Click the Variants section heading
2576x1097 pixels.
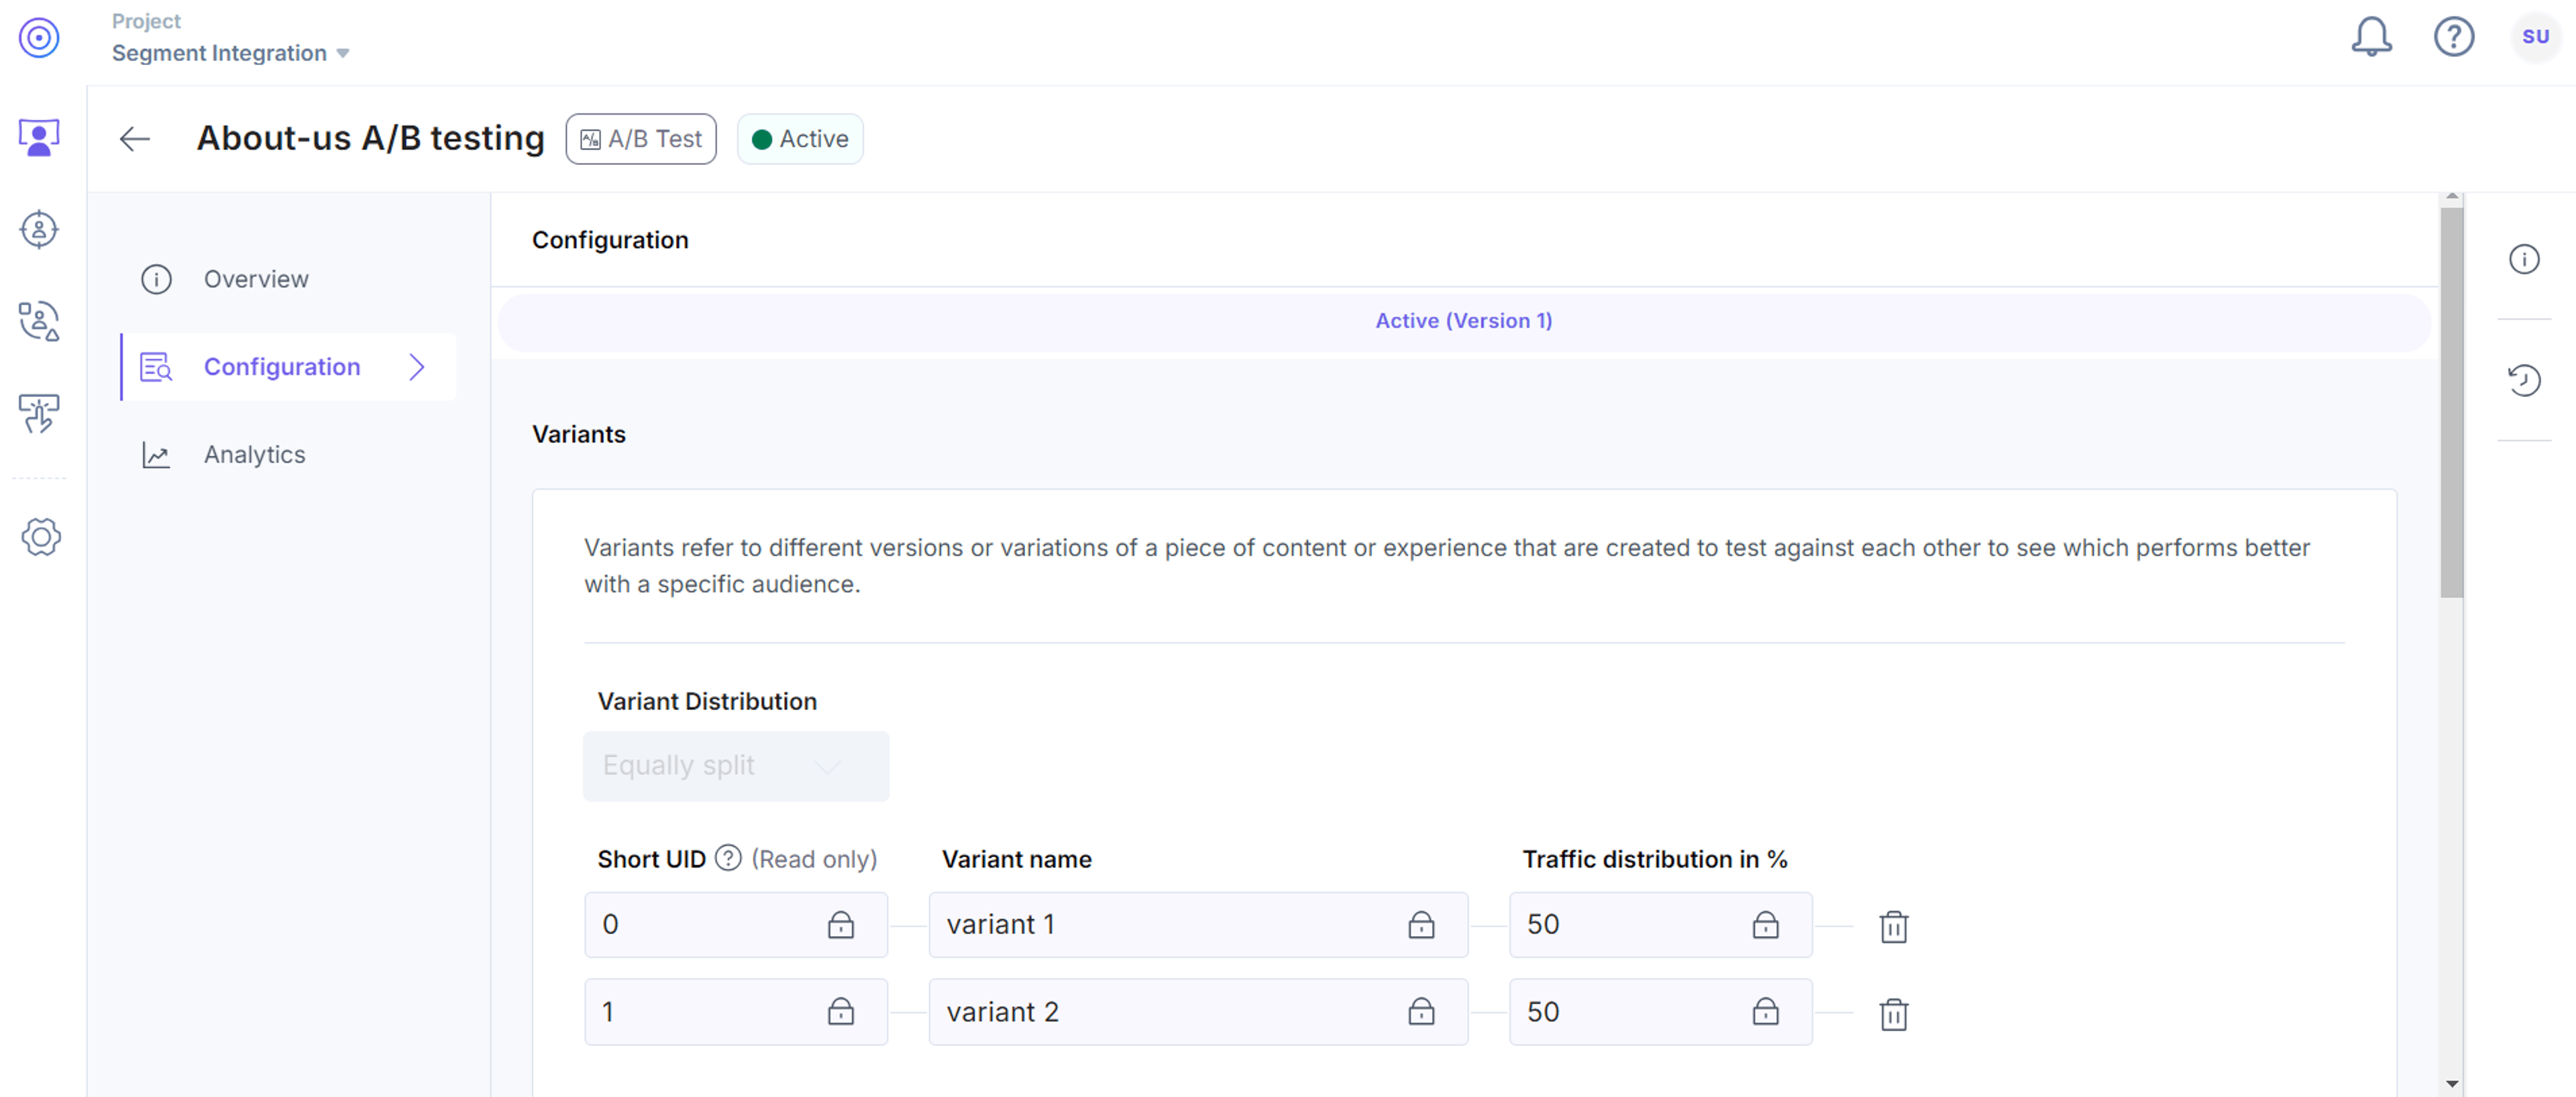coord(579,434)
